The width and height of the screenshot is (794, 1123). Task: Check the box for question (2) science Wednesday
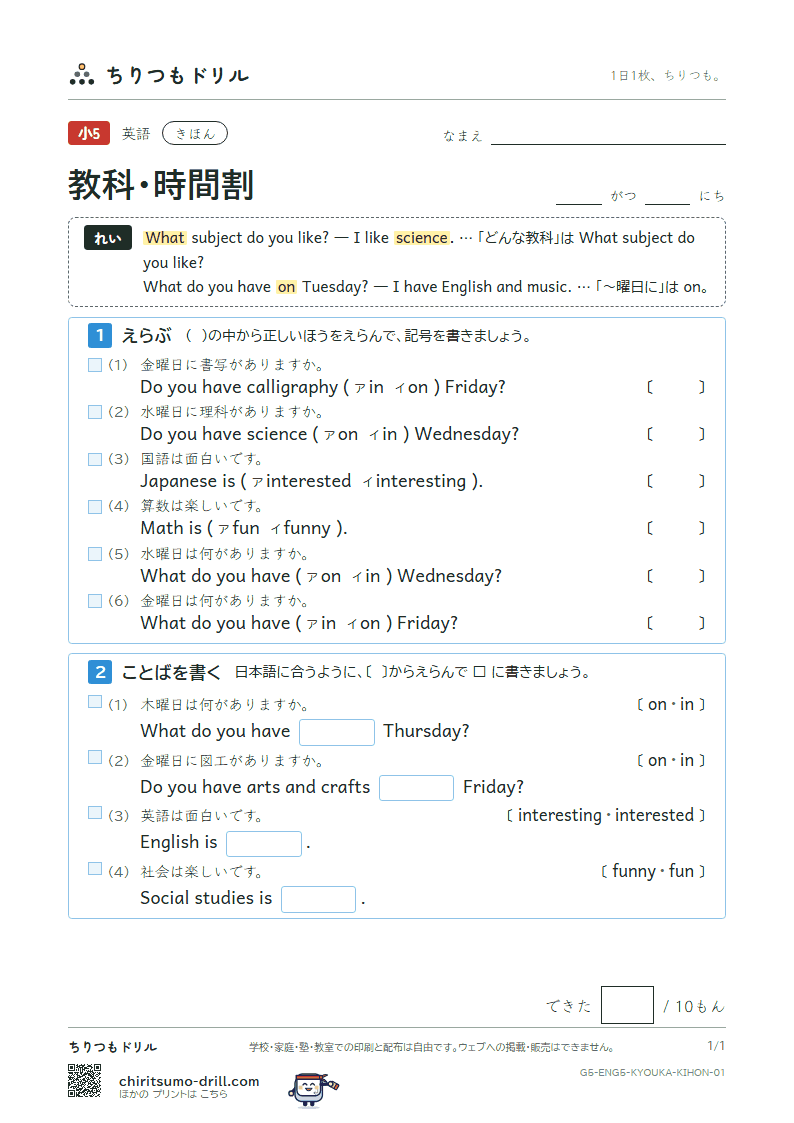95,412
